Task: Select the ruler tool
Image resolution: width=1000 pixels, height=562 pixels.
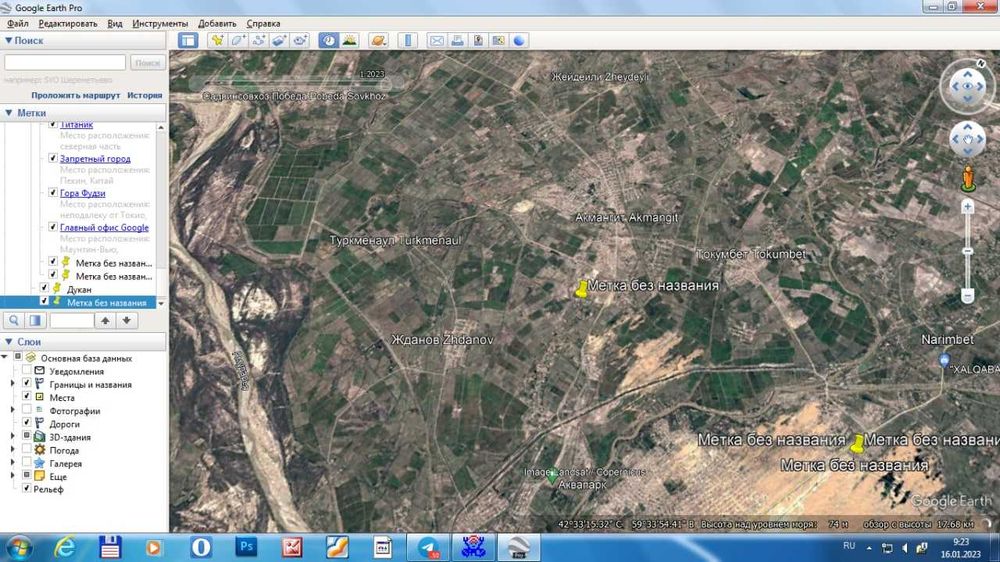Action: coord(408,40)
